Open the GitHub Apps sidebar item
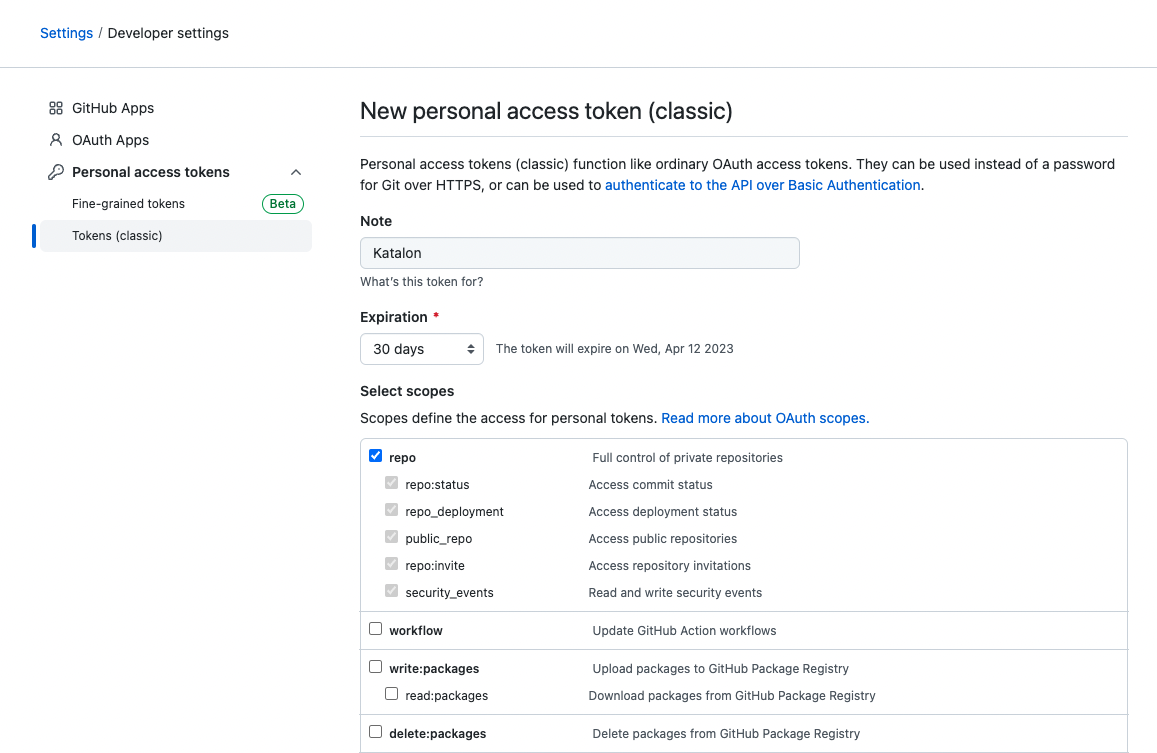The width and height of the screenshot is (1157, 753). (113, 108)
